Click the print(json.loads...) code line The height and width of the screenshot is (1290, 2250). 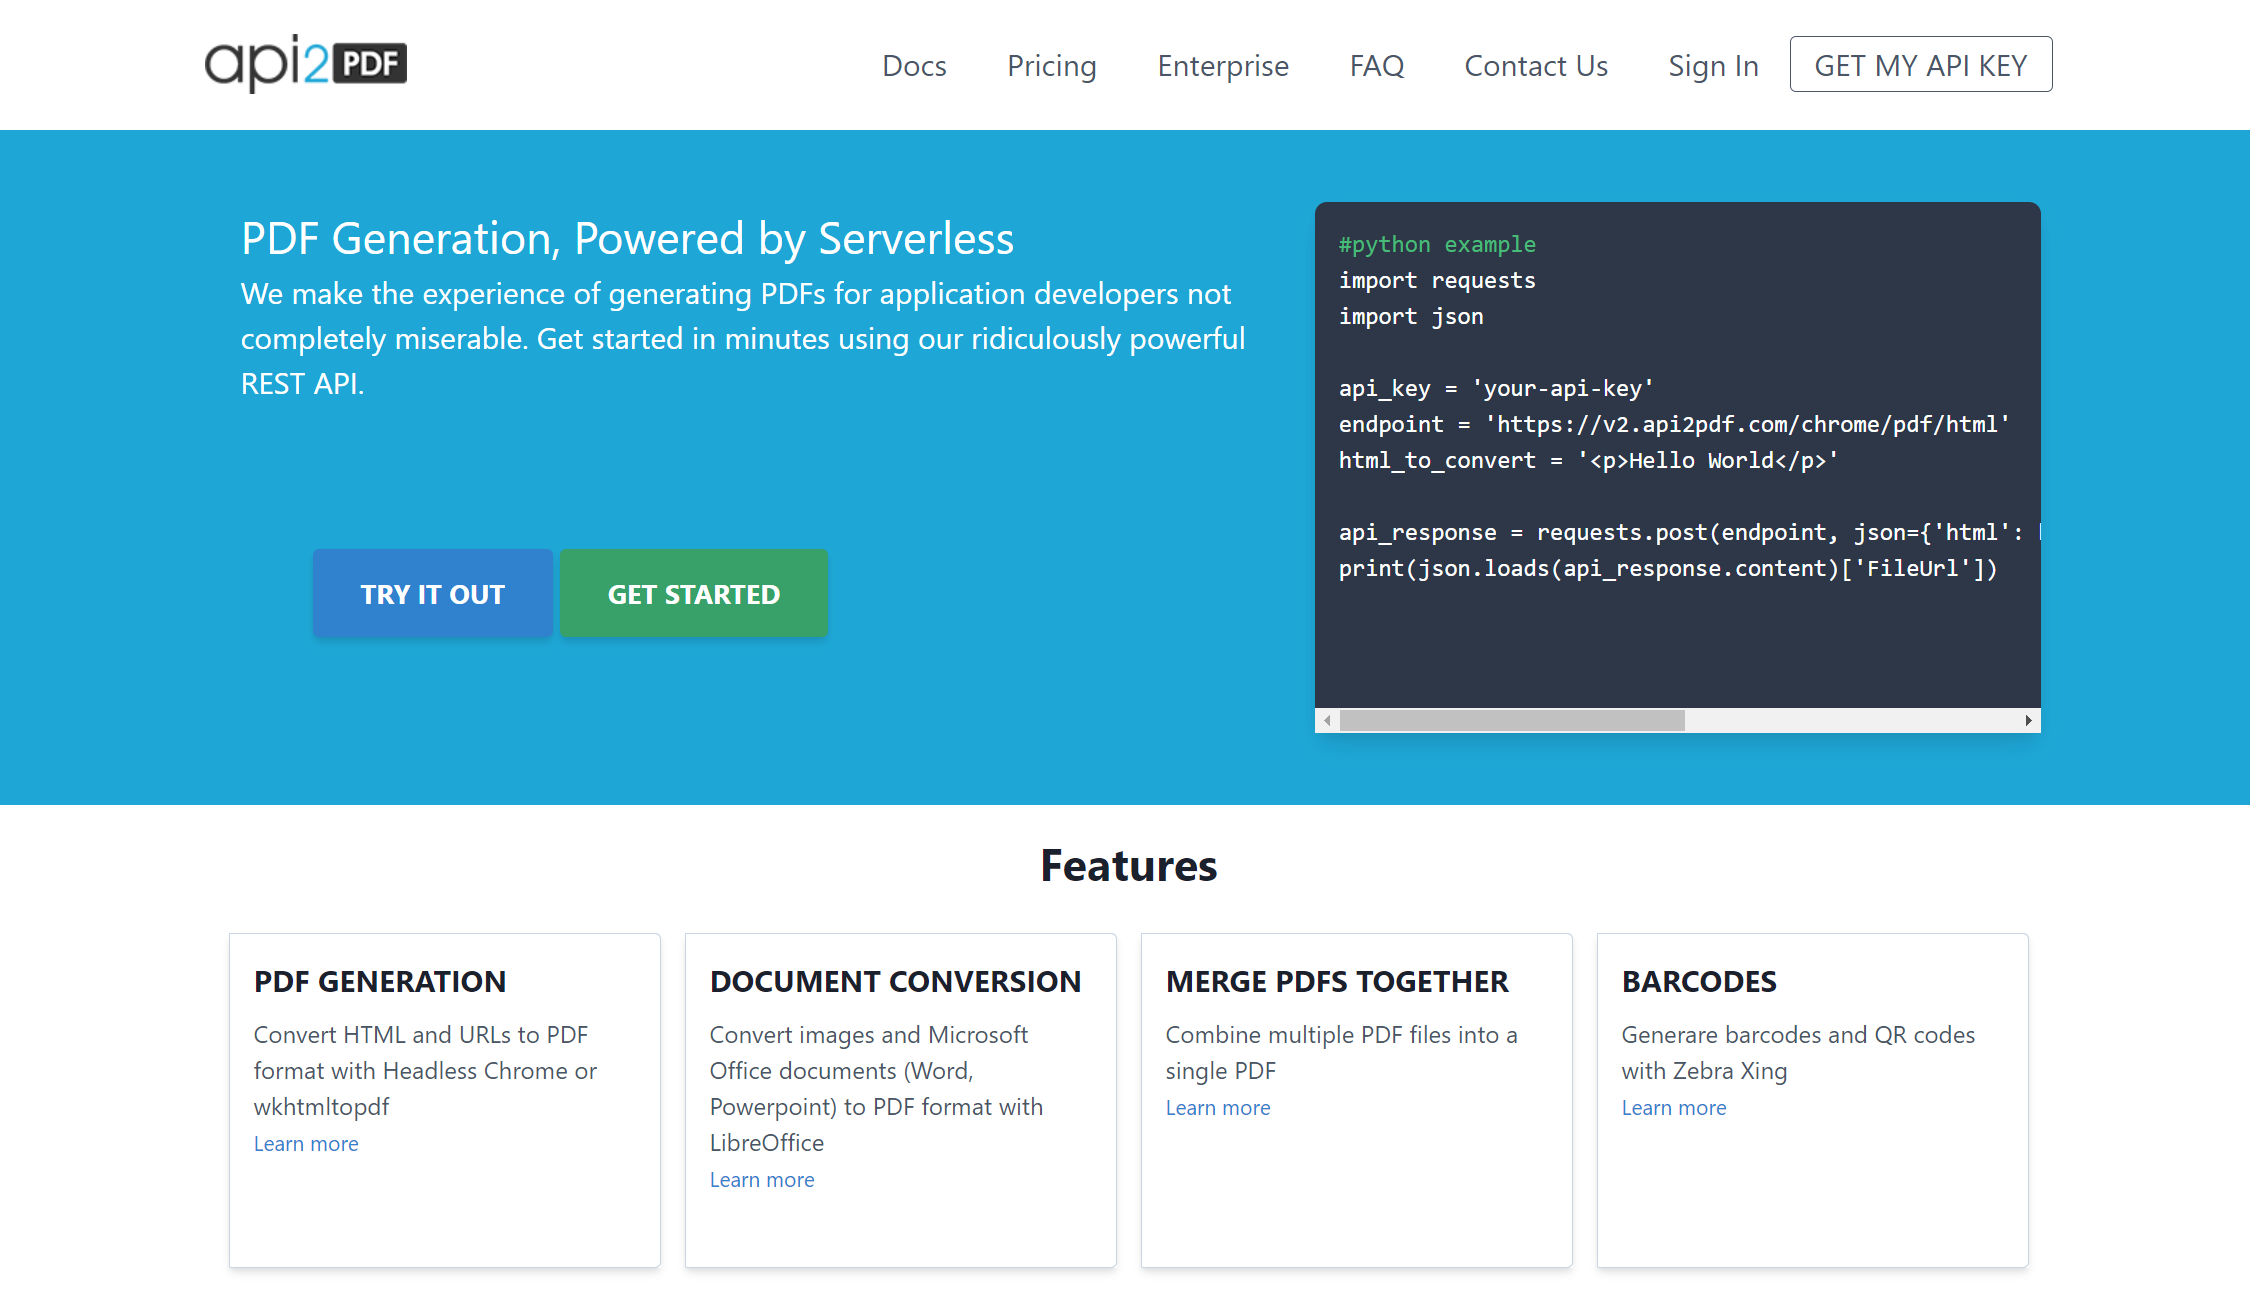[x=1668, y=568]
